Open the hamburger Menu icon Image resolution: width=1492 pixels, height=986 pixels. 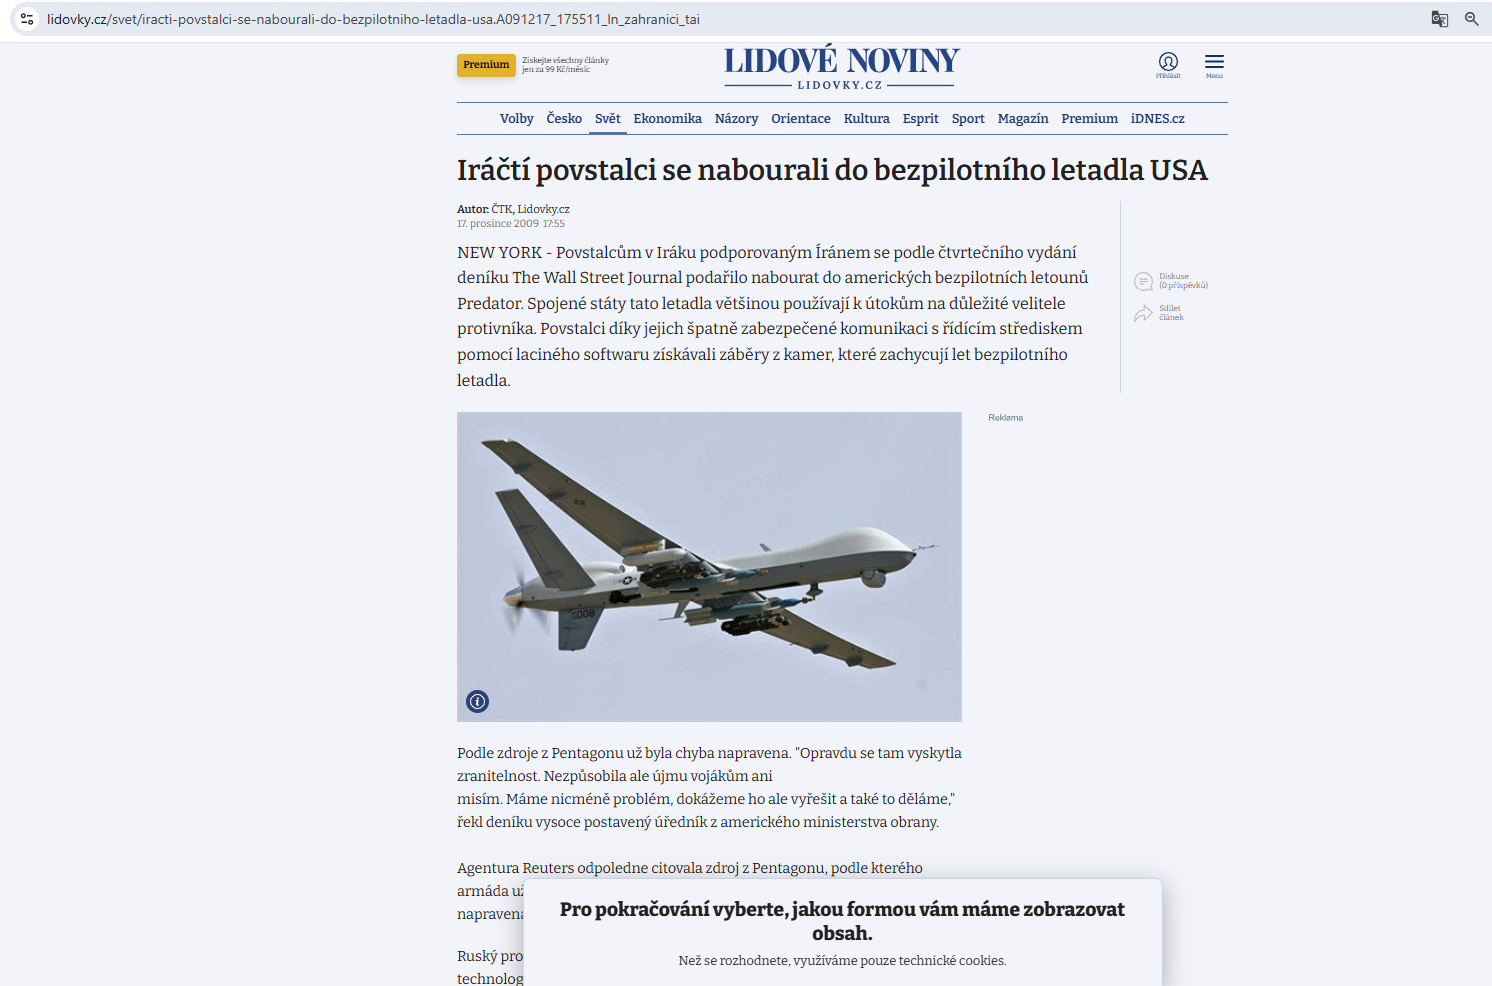coord(1214,62)
